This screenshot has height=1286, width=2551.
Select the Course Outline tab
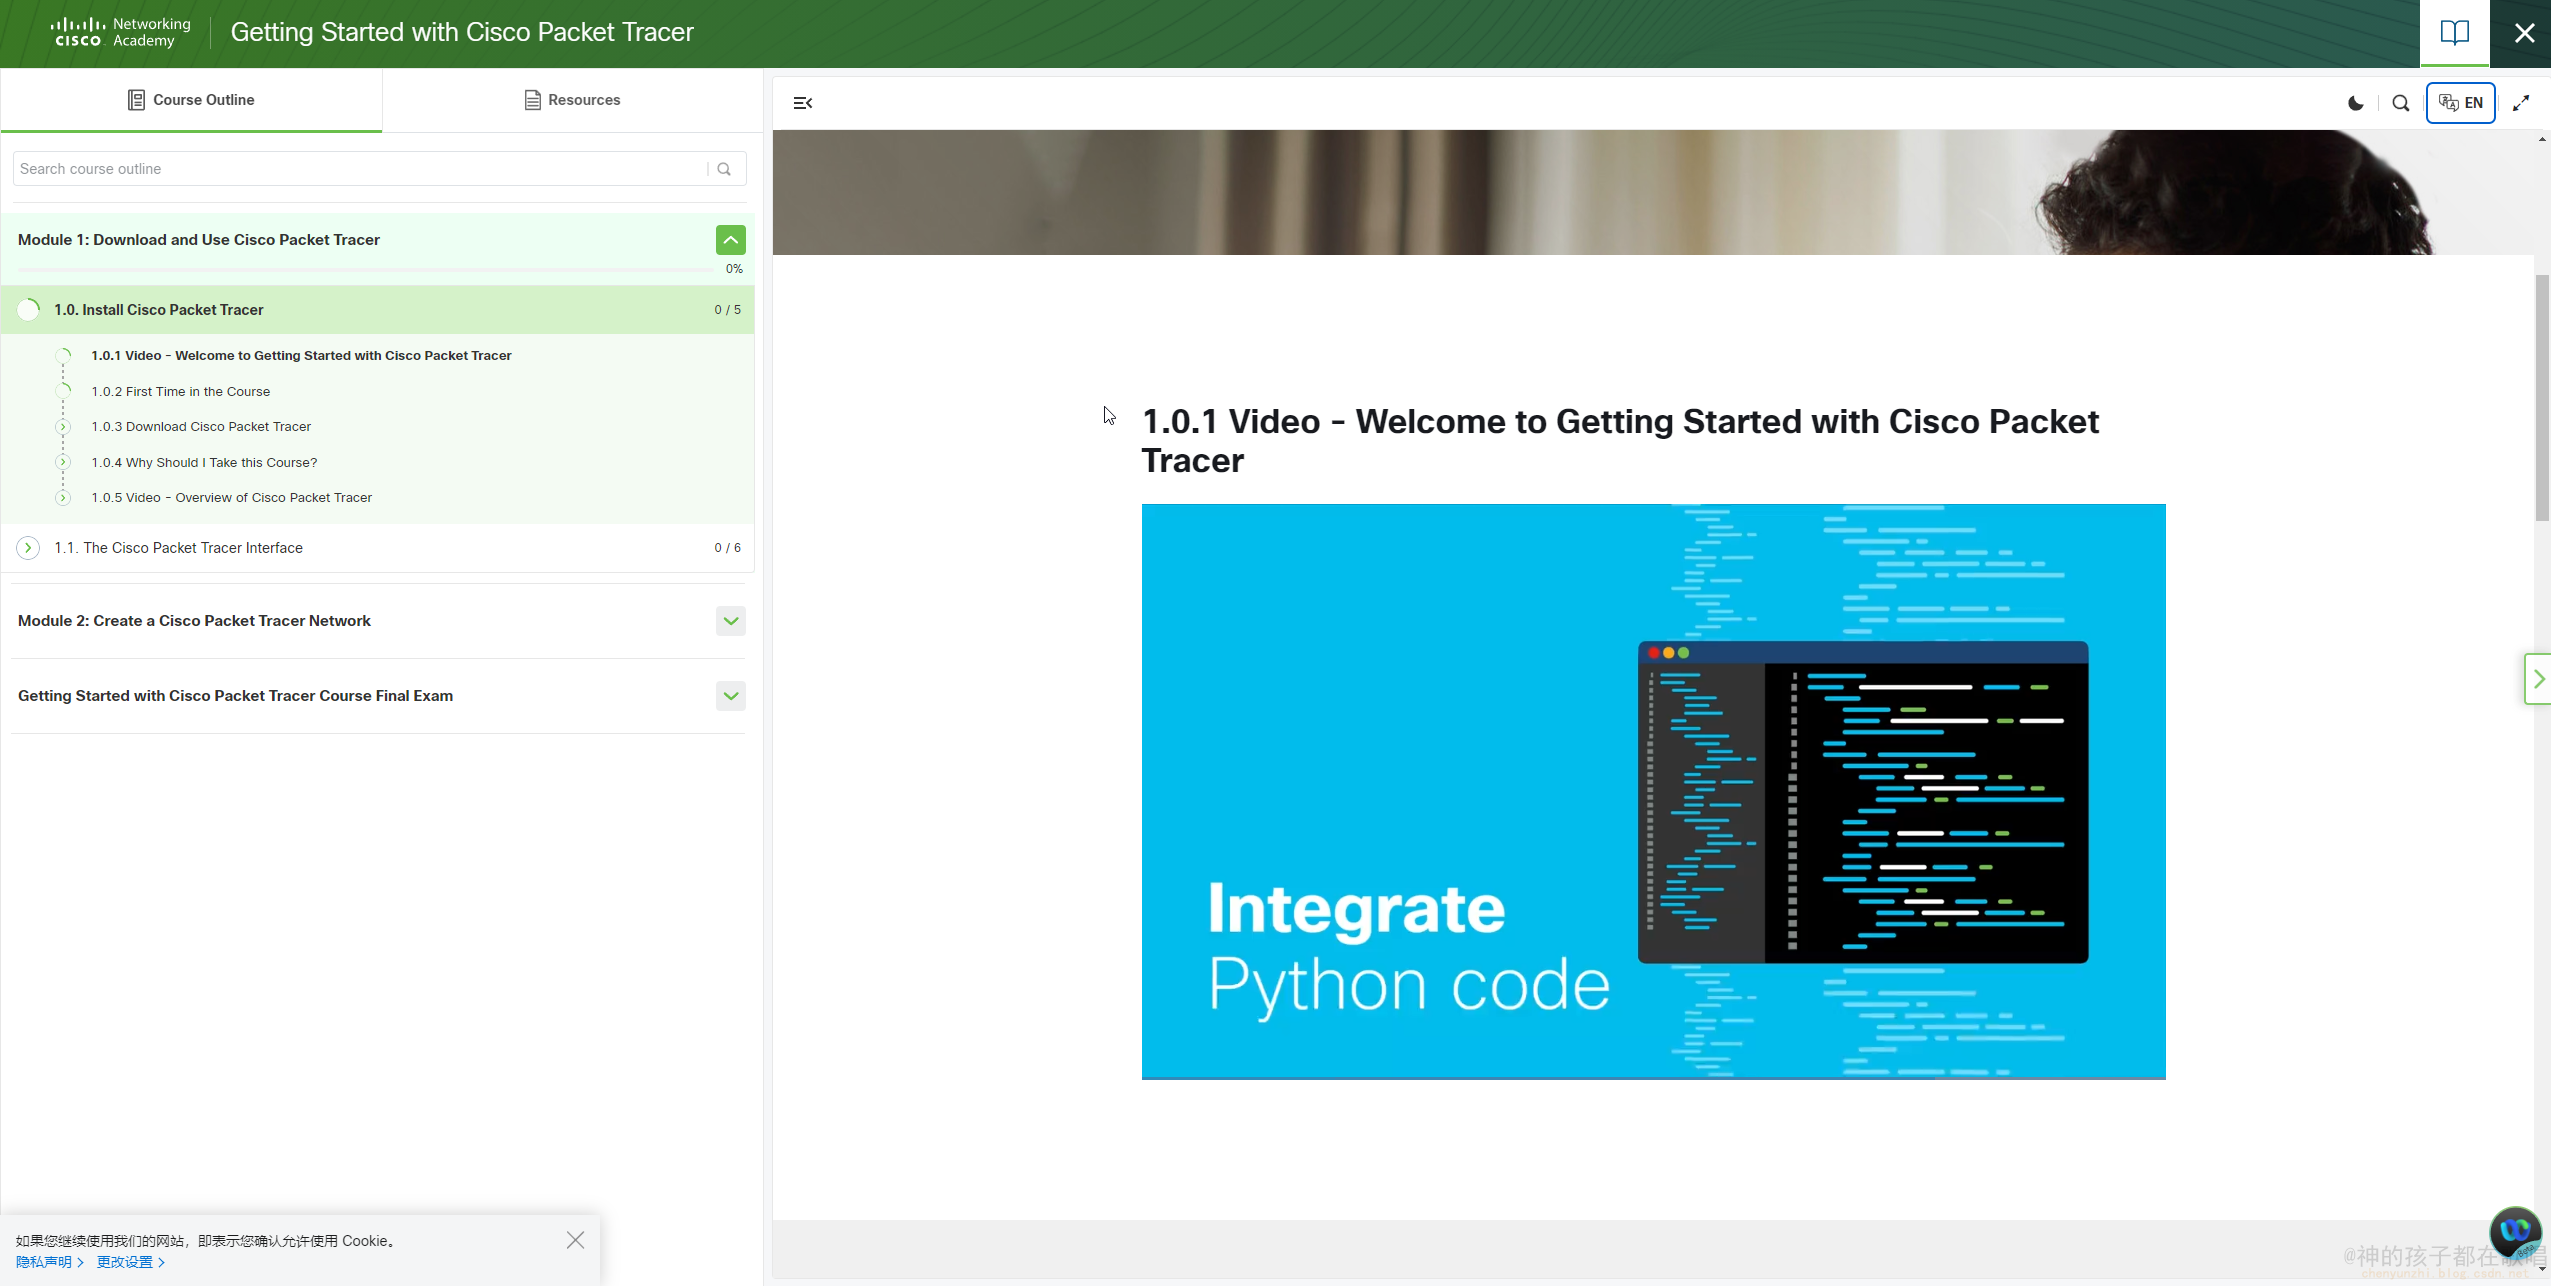pyautogui.click(x=191, y=100)
